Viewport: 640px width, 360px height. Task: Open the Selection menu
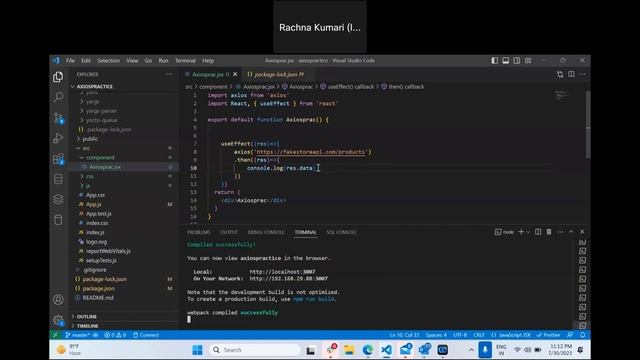108,60
